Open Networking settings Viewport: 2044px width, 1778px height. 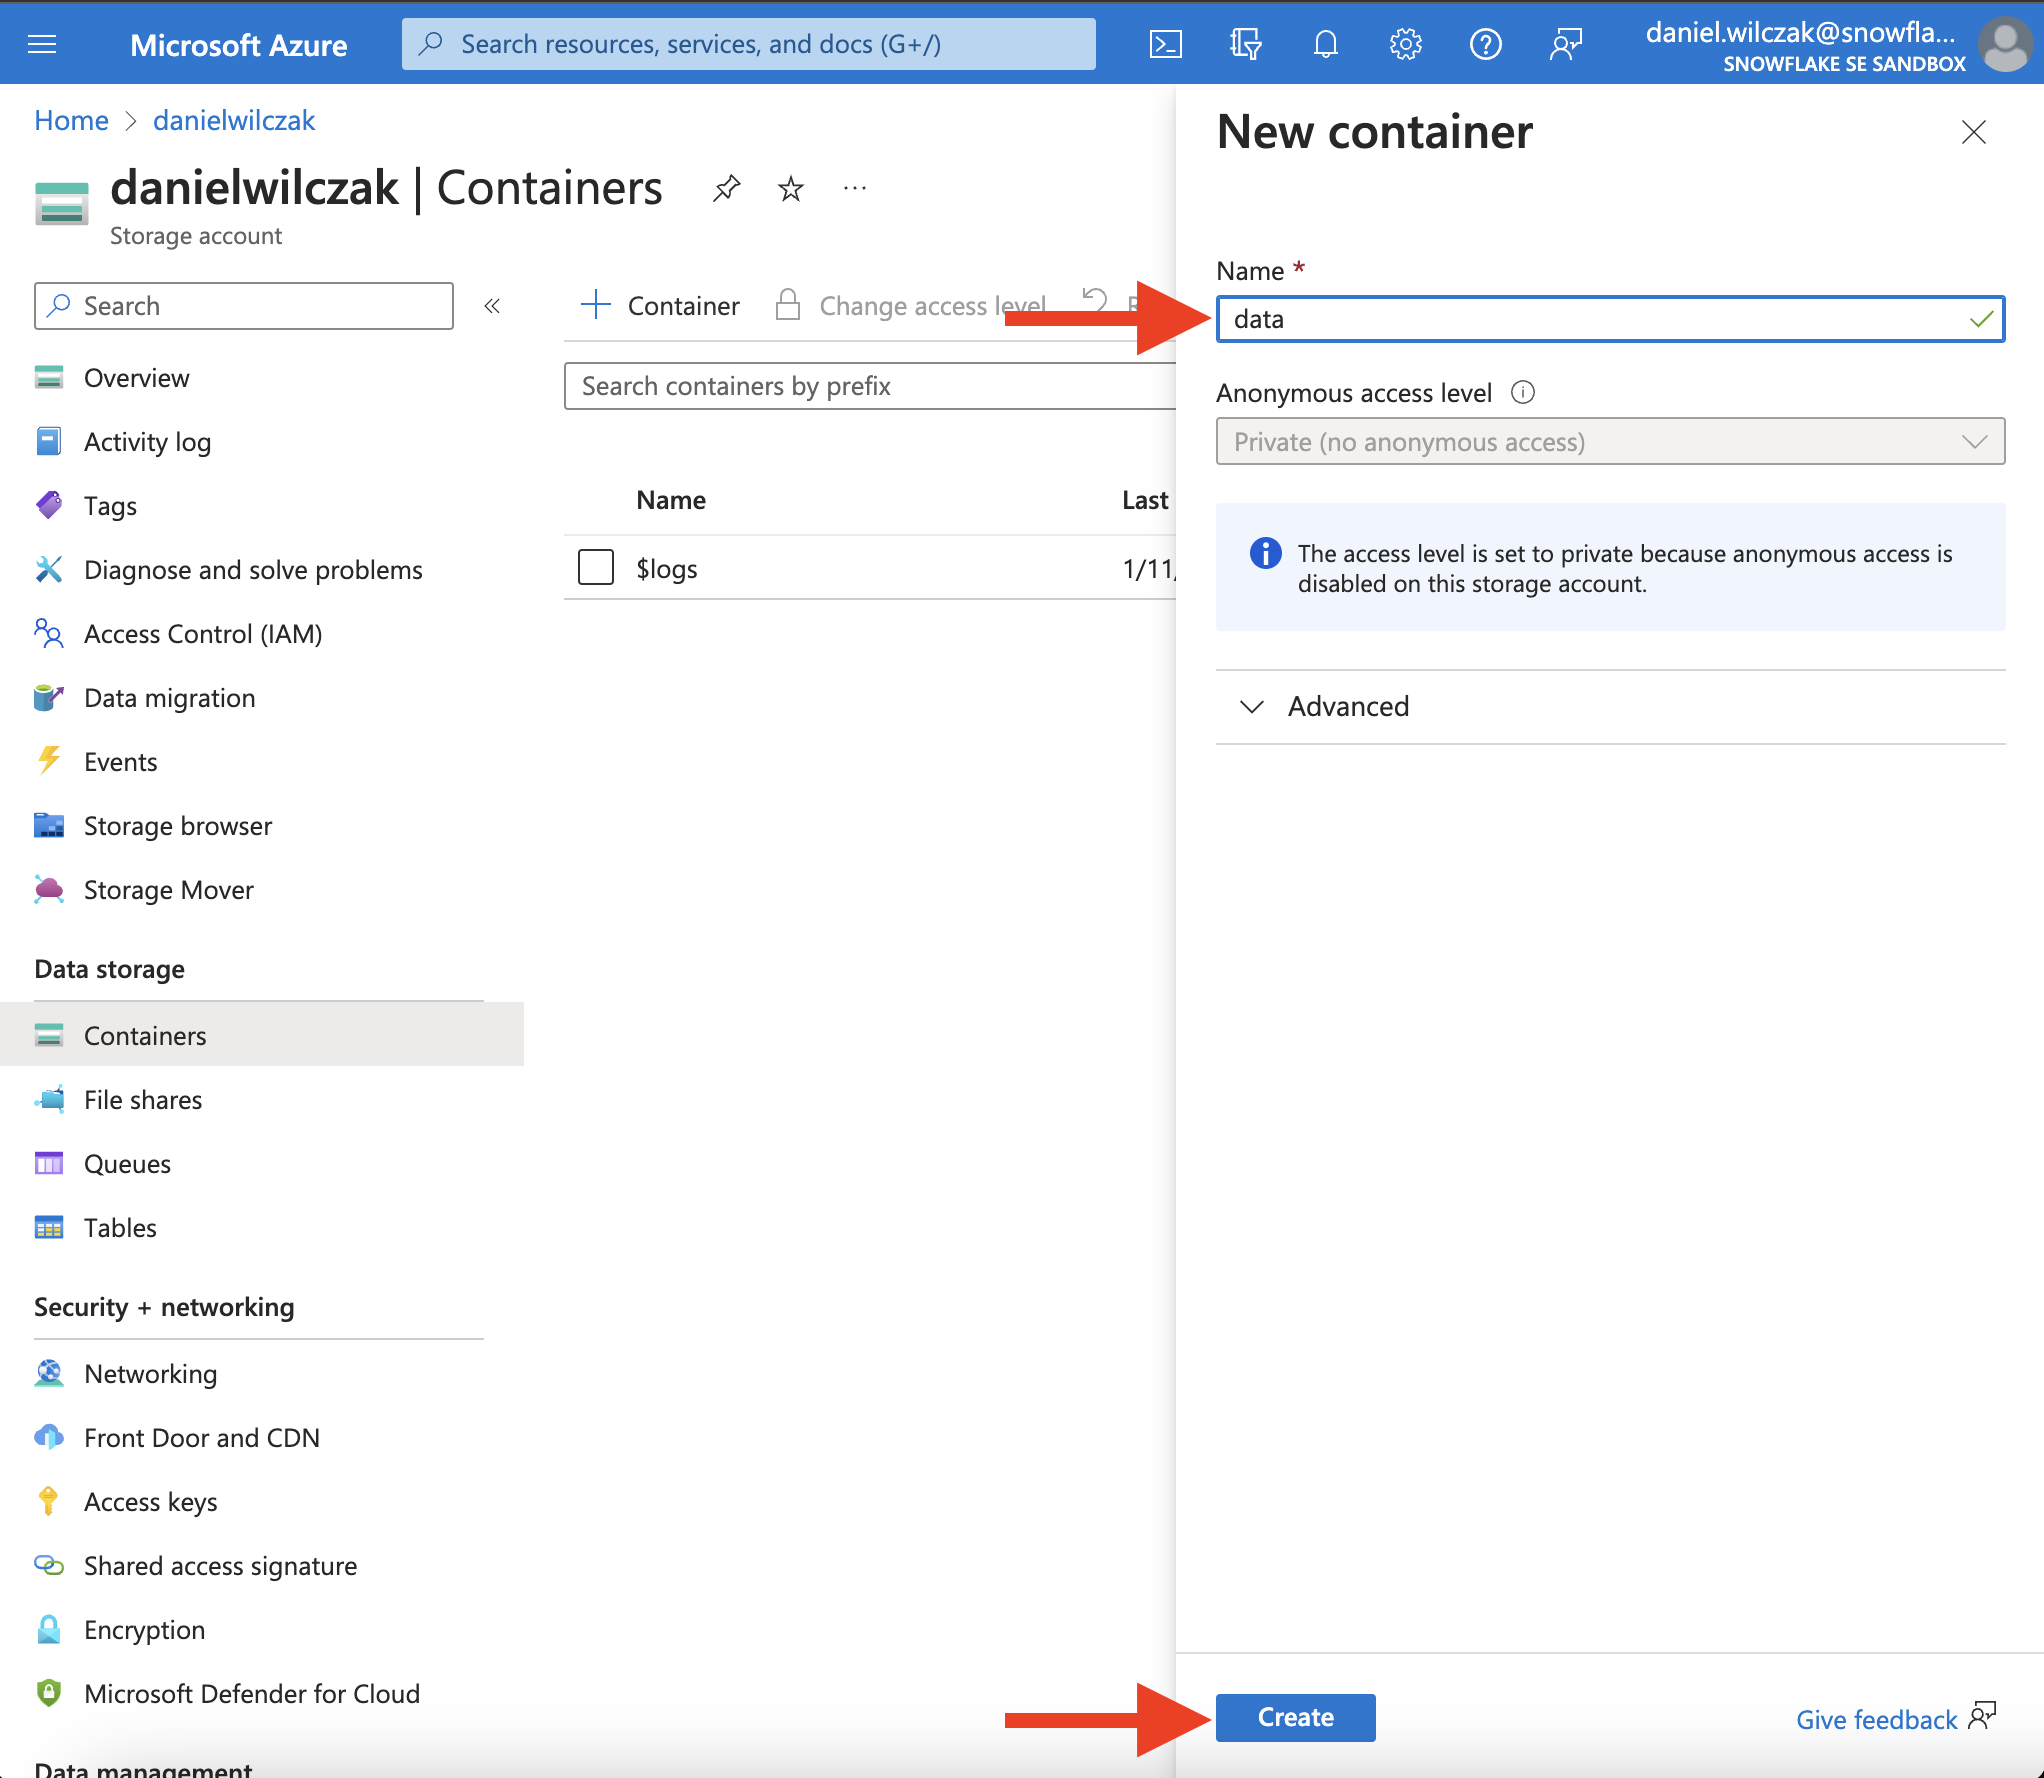click(150, 1374)
